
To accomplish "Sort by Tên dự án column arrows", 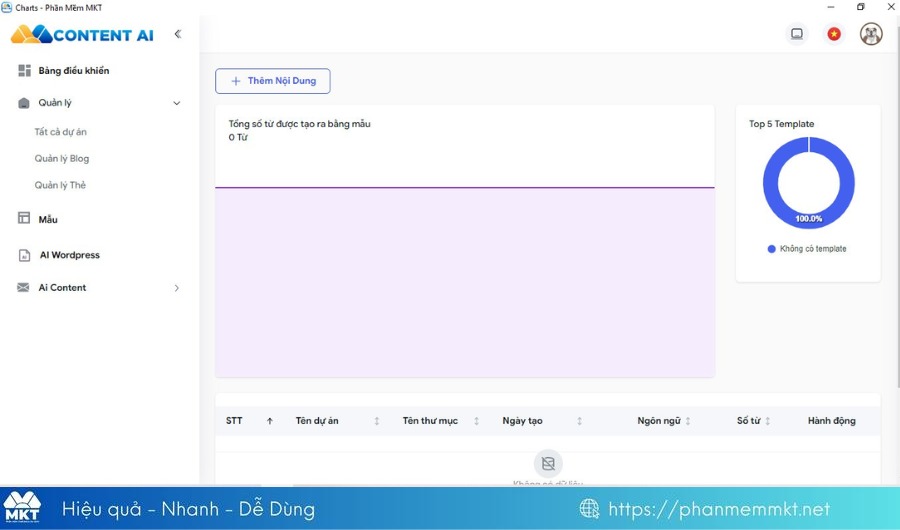I will [x=377, y=421].
